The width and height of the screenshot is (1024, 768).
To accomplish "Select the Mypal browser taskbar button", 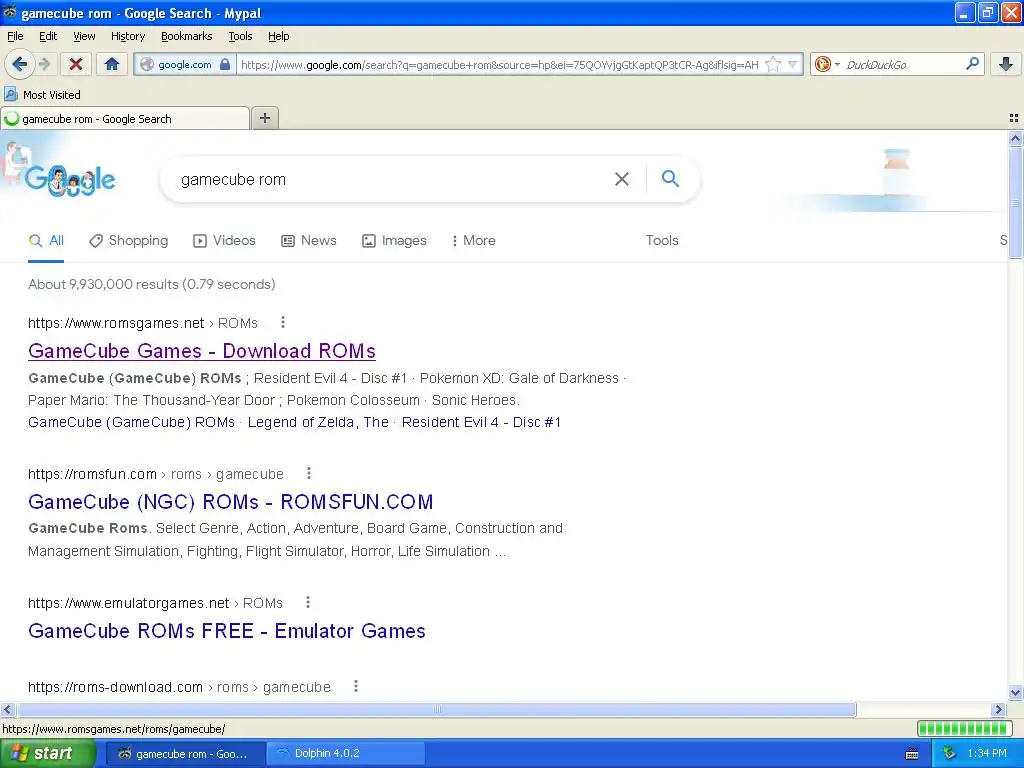I will point(187,754).
